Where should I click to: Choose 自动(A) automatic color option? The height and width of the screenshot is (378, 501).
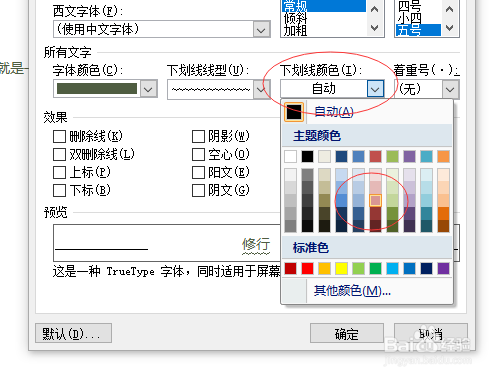click(367, 112)
